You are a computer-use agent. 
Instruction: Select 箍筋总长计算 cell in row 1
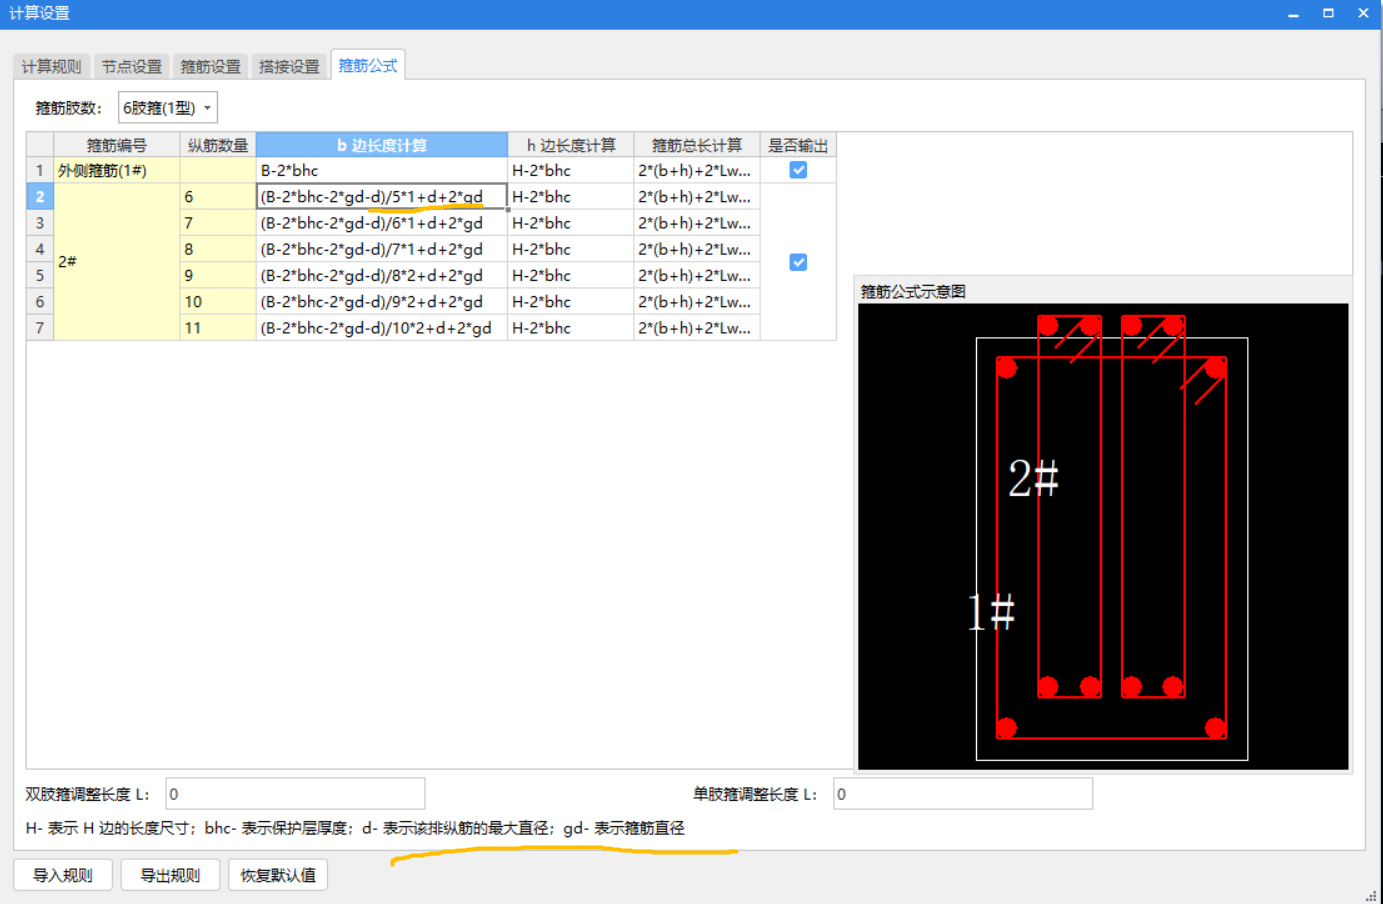[697, 170]
